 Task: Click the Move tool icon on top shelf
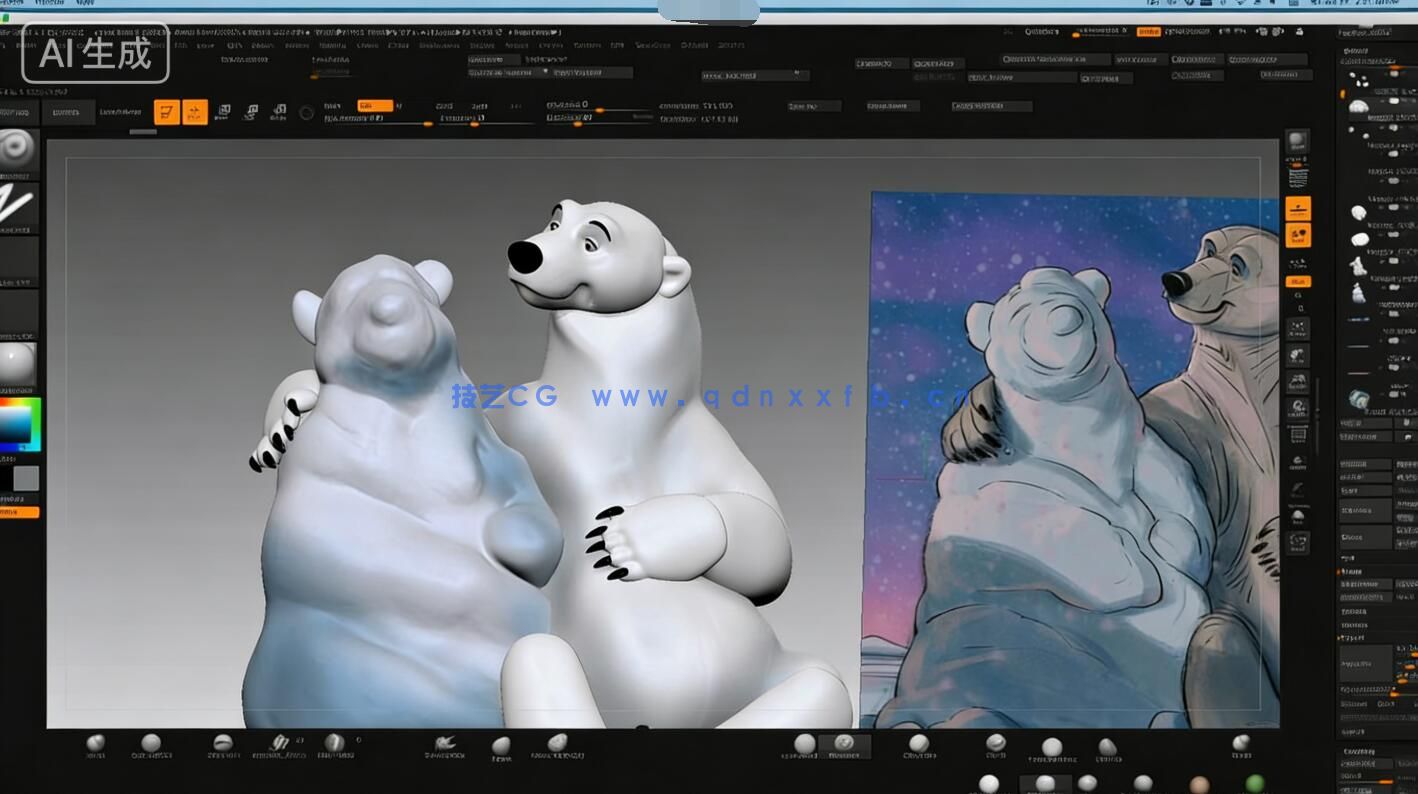[225, 112]
